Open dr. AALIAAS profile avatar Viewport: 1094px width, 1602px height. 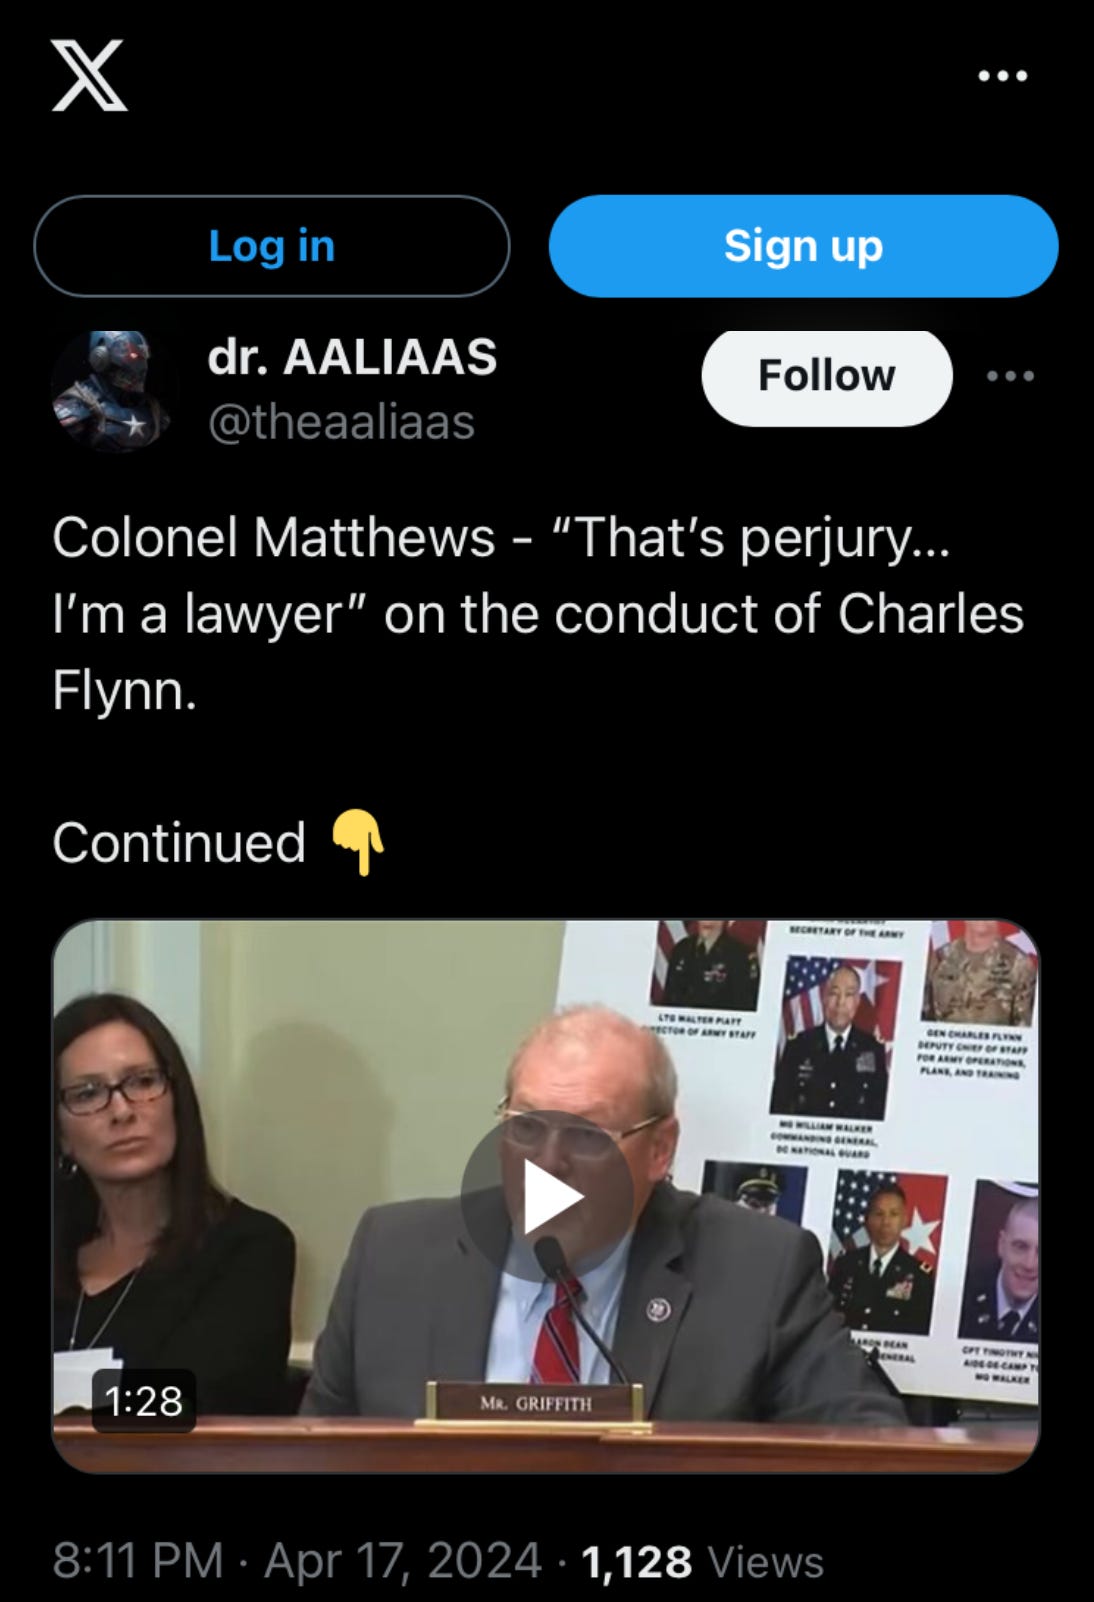[x=115, y=391]
